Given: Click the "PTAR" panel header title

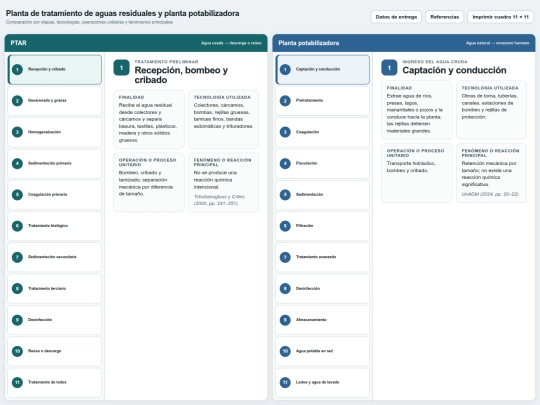Looking at the screenshot, I should point(18,43).
